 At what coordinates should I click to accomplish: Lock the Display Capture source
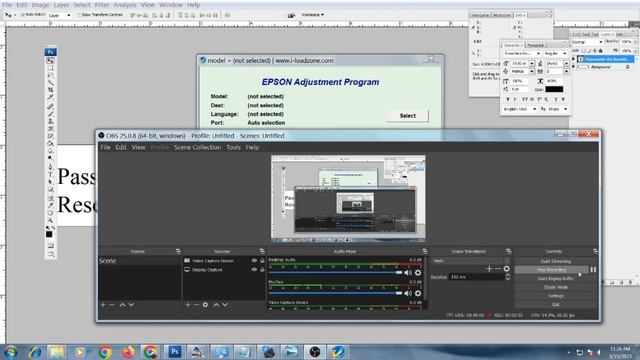(x=262, y=269)
